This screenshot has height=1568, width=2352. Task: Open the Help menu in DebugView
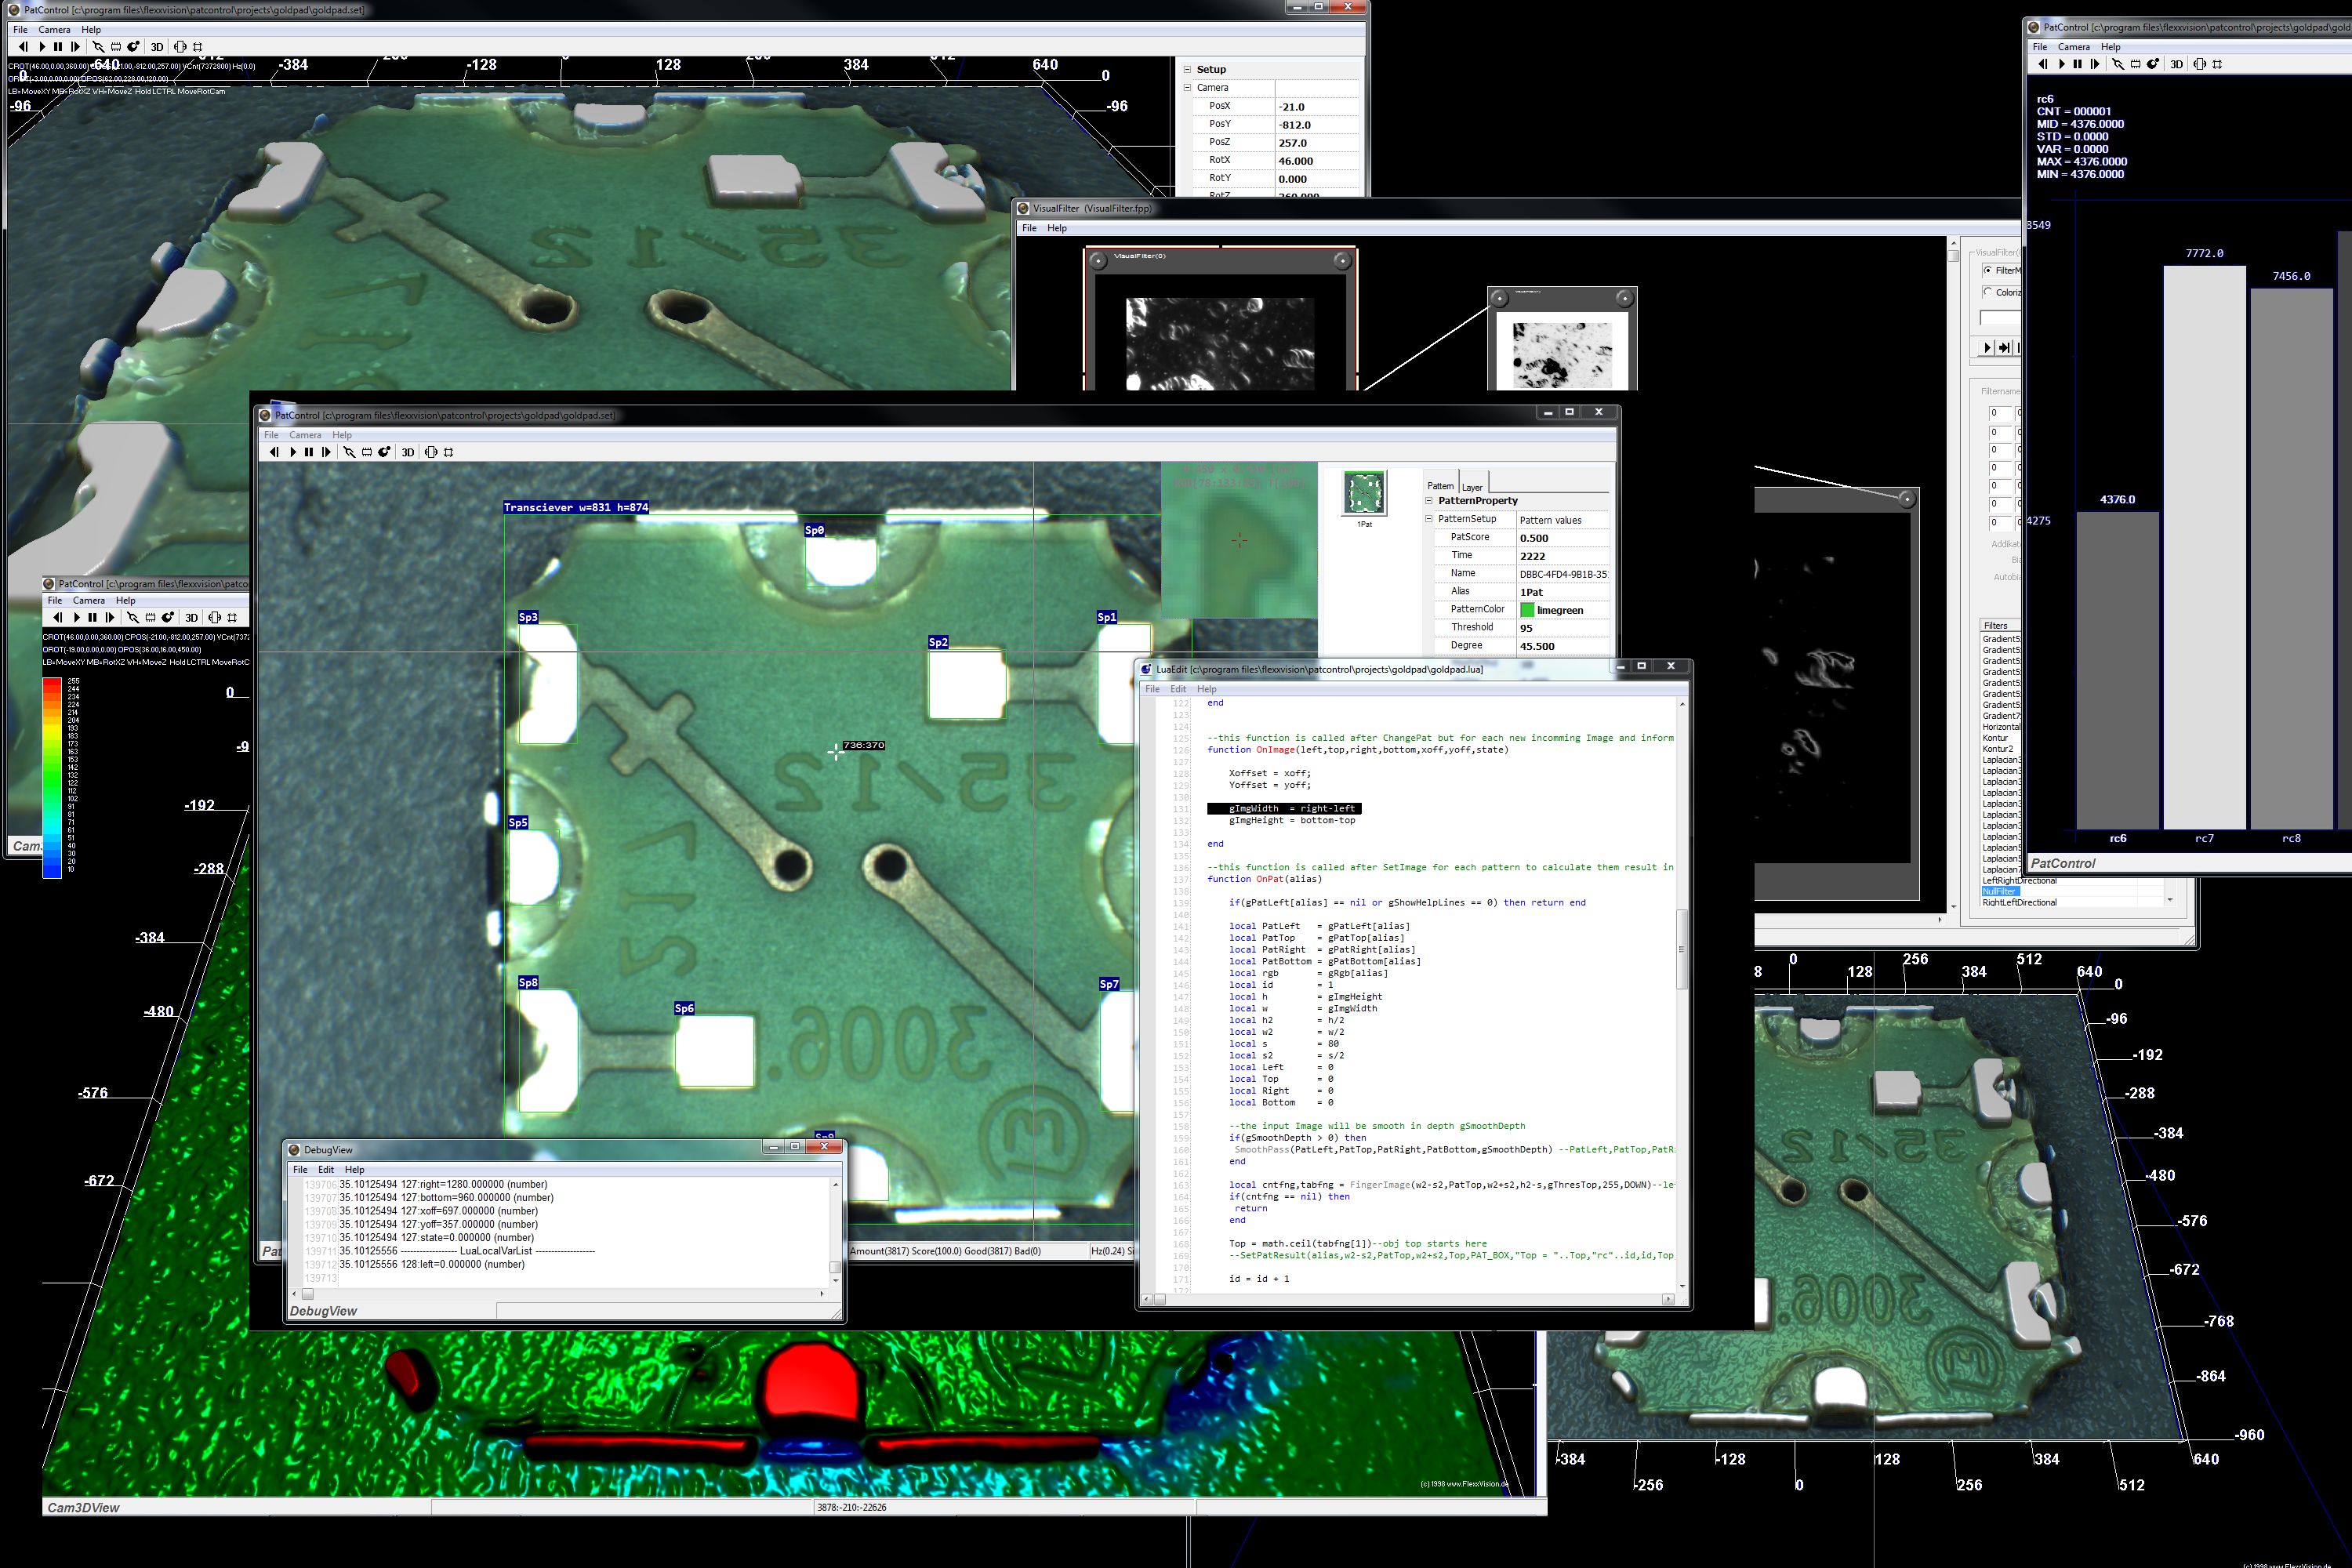pos(354,1169)
